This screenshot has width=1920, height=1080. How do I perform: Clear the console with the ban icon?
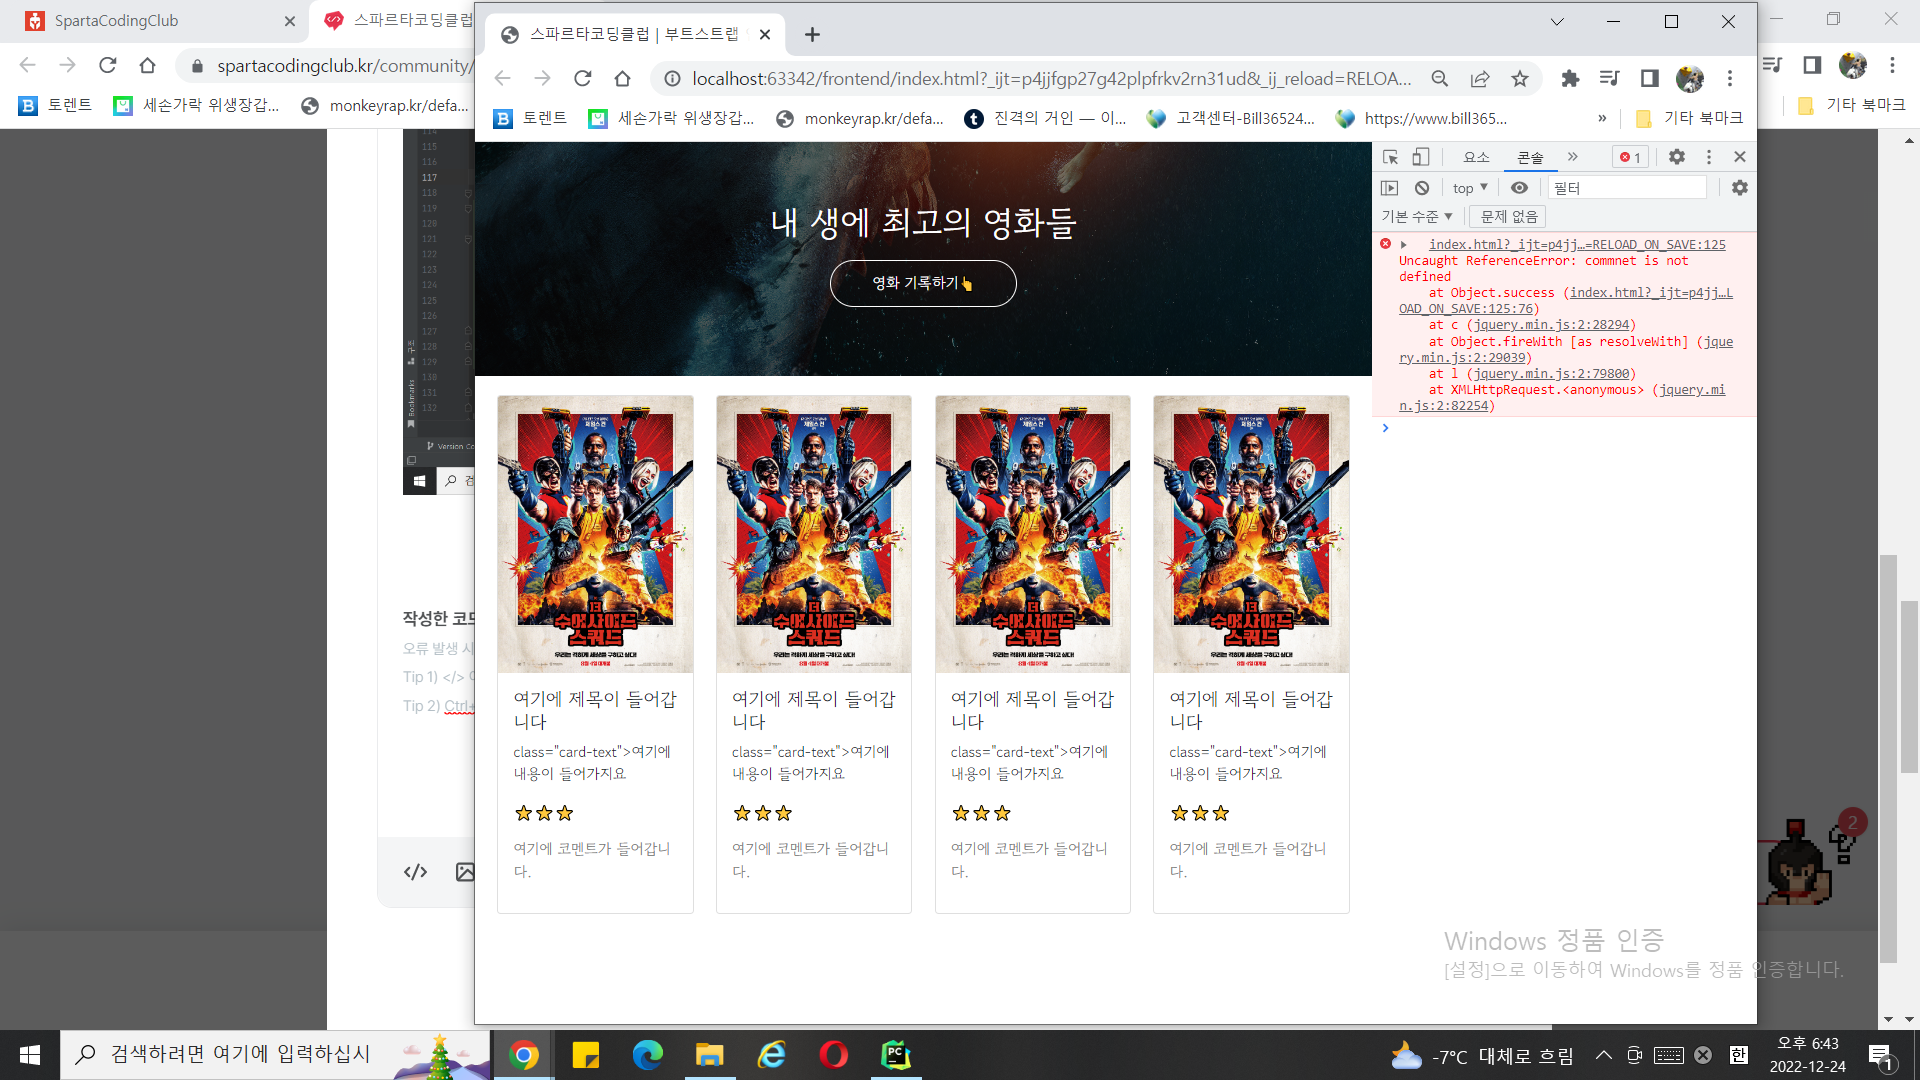(x=1422, y=188)
